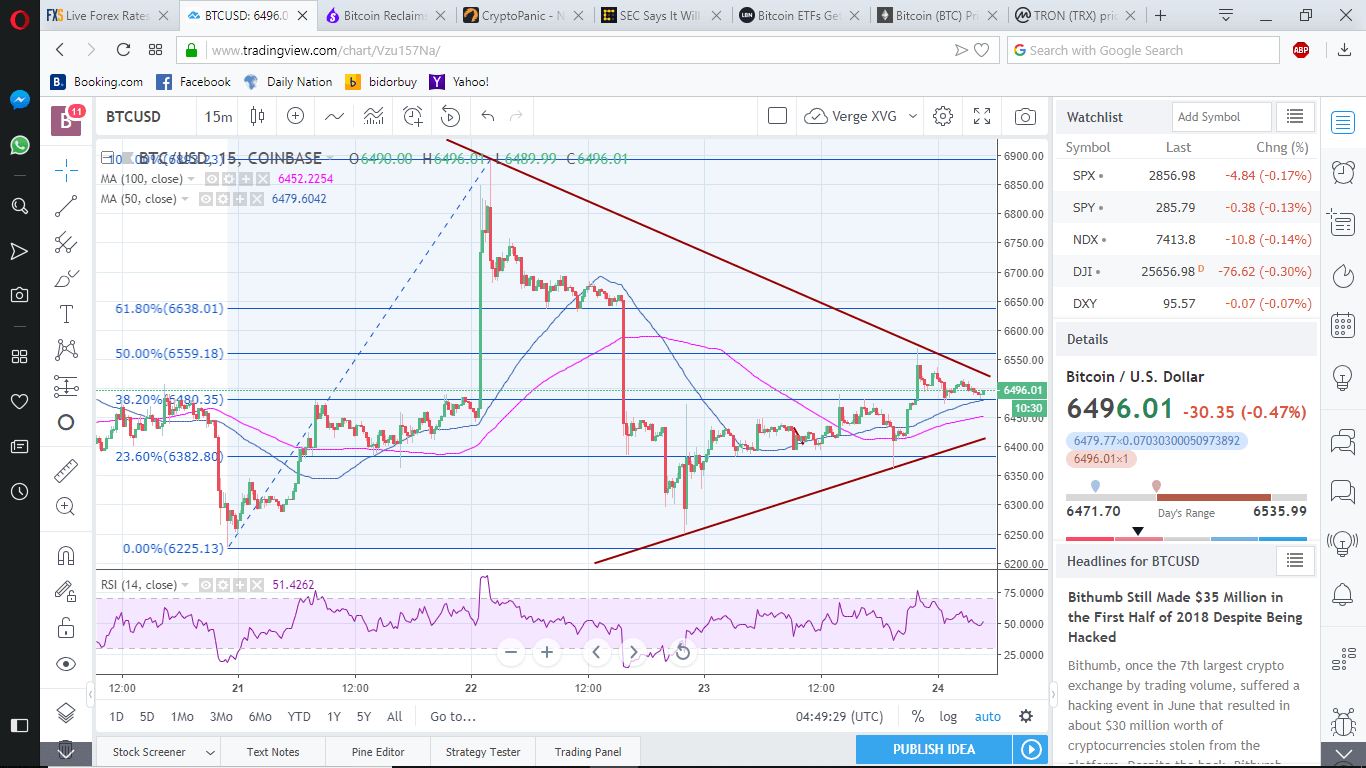This screenshot has height=768, width=1366.
Task: Enable auto scale on the price axis
Action: [x=987, y=716]
